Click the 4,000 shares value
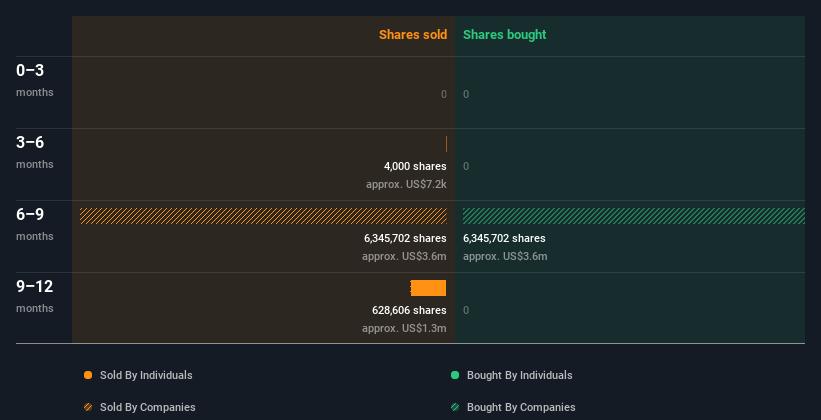Viewport: 821px width, 420px height. [x=415, y=167]
